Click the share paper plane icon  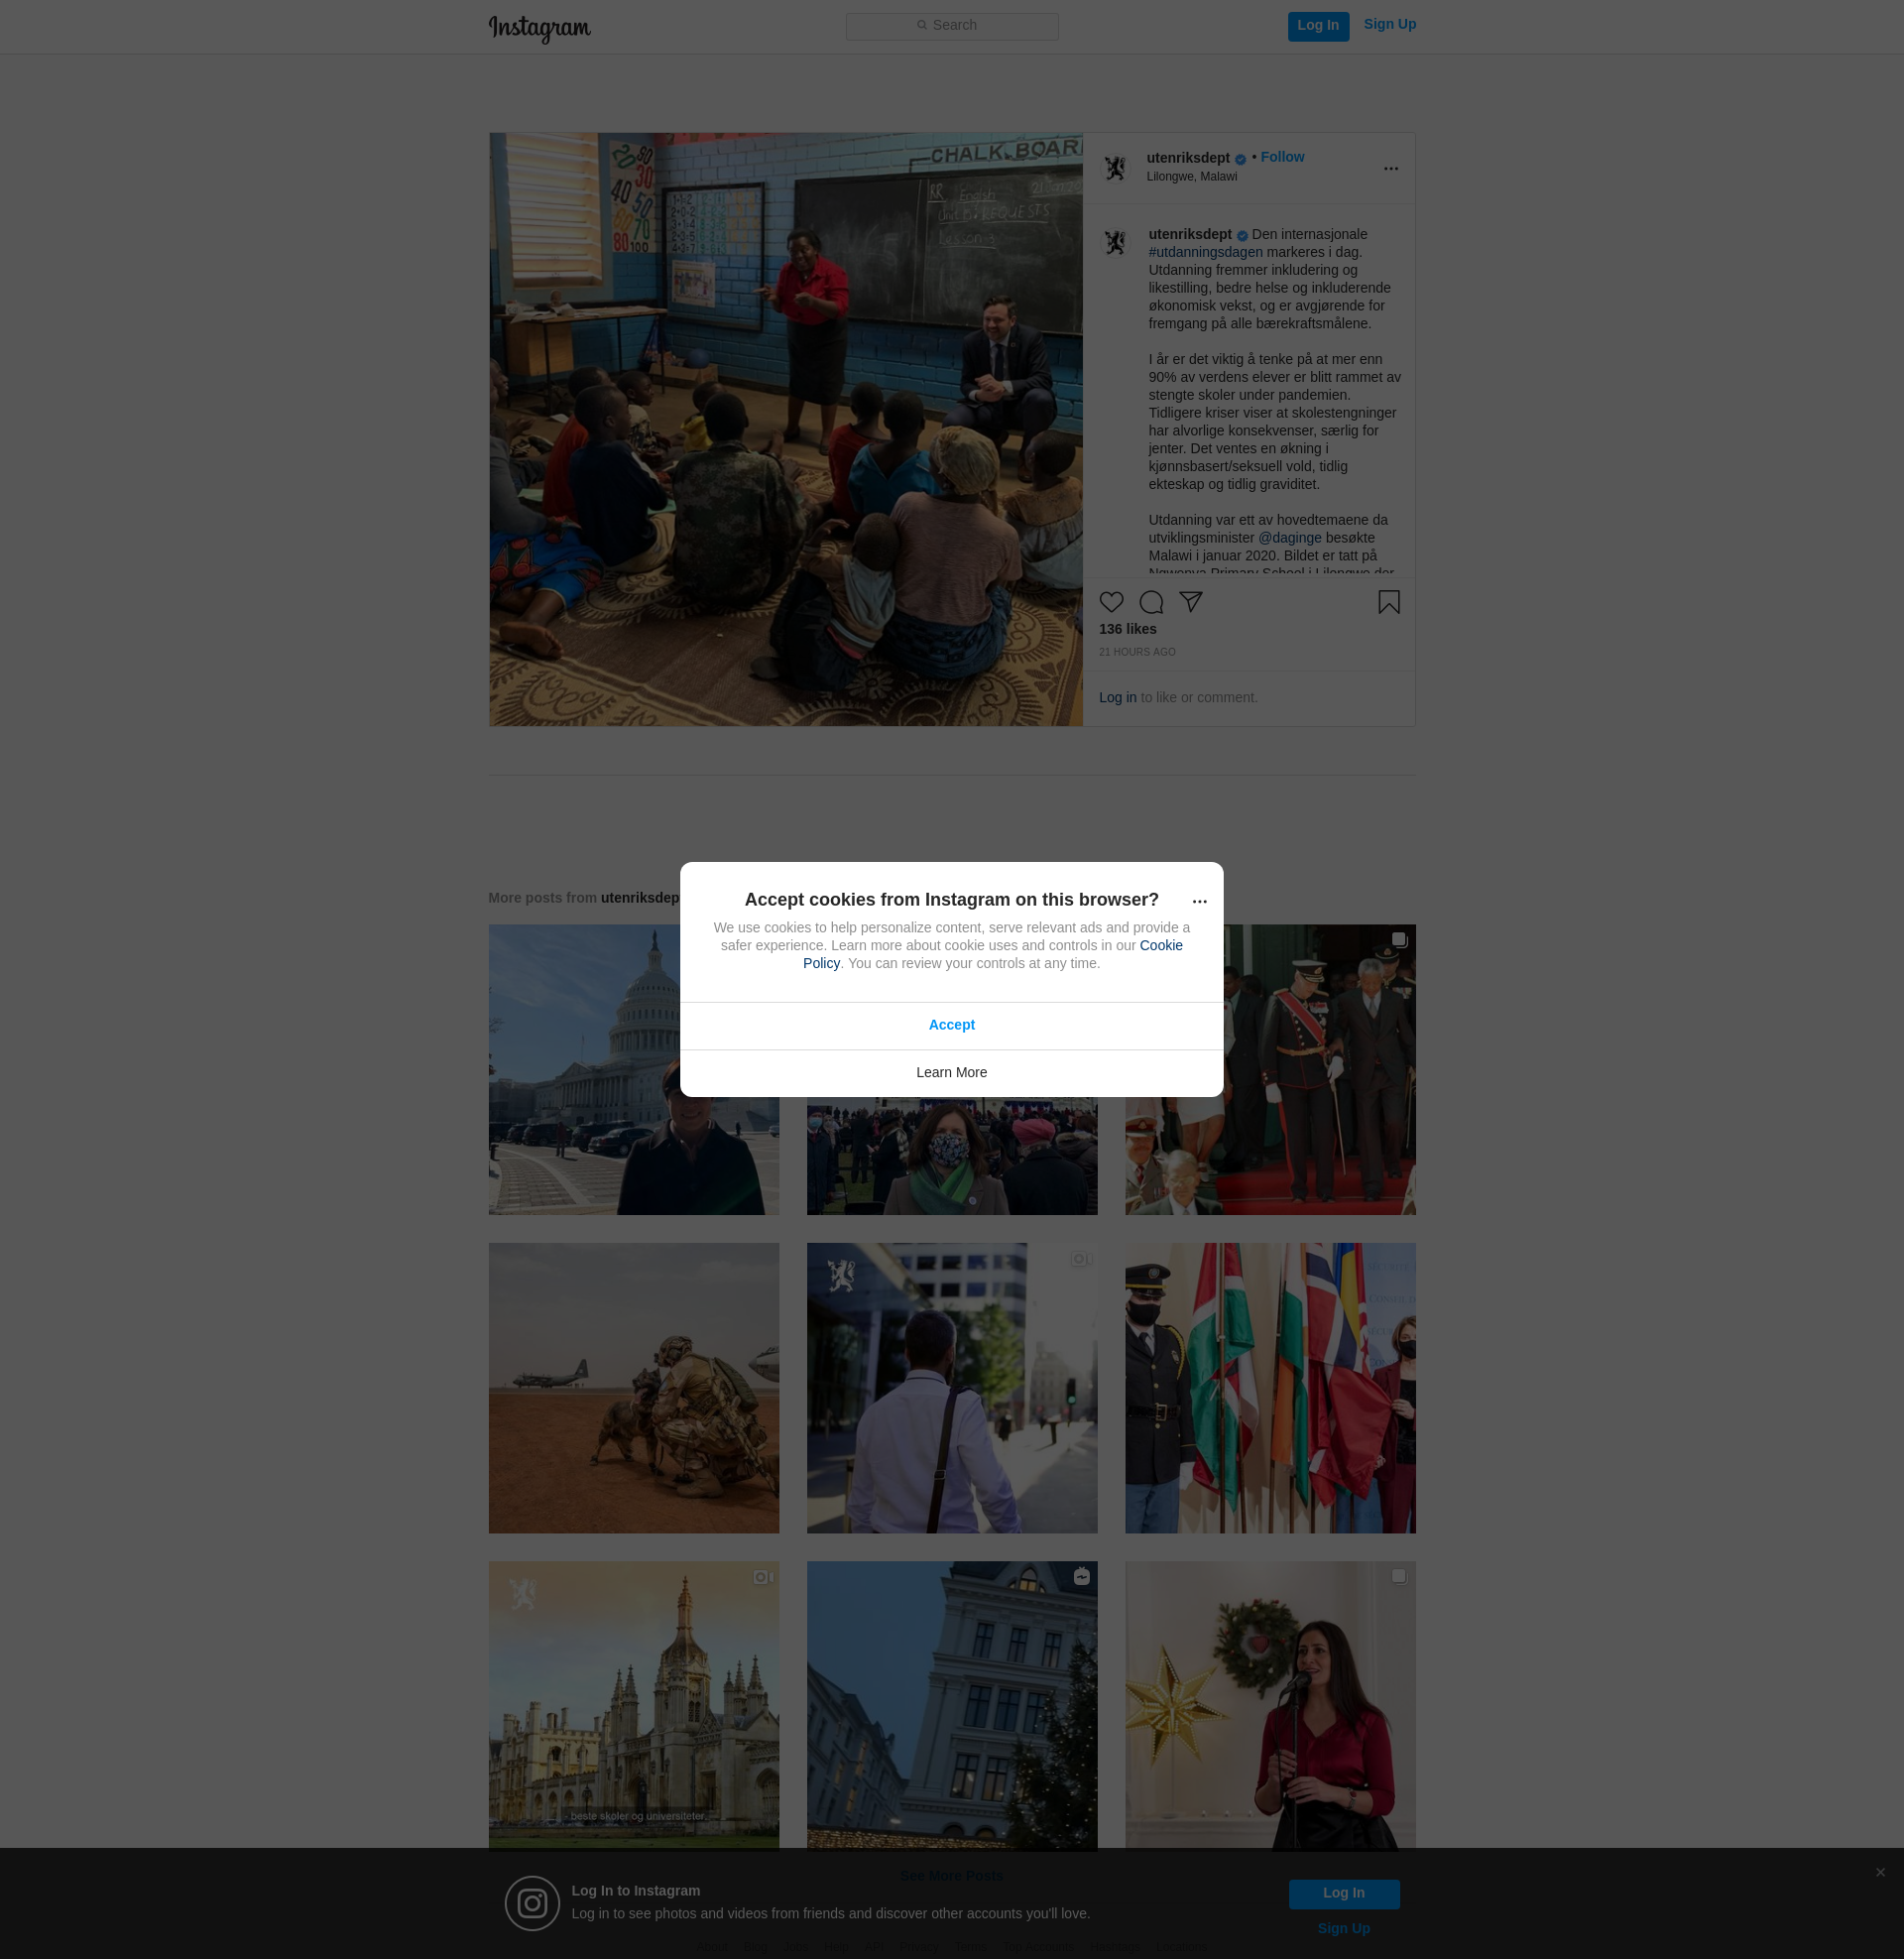1190,602
